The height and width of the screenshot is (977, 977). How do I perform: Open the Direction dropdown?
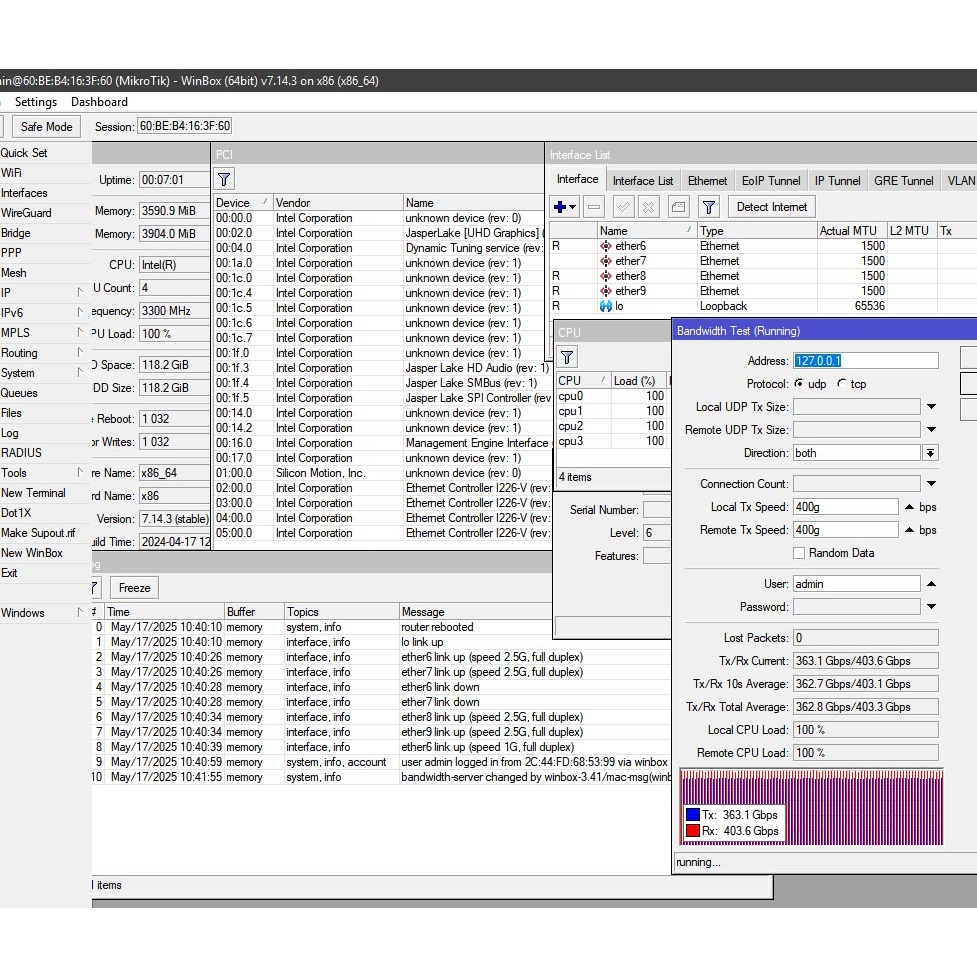pos(930,453)
